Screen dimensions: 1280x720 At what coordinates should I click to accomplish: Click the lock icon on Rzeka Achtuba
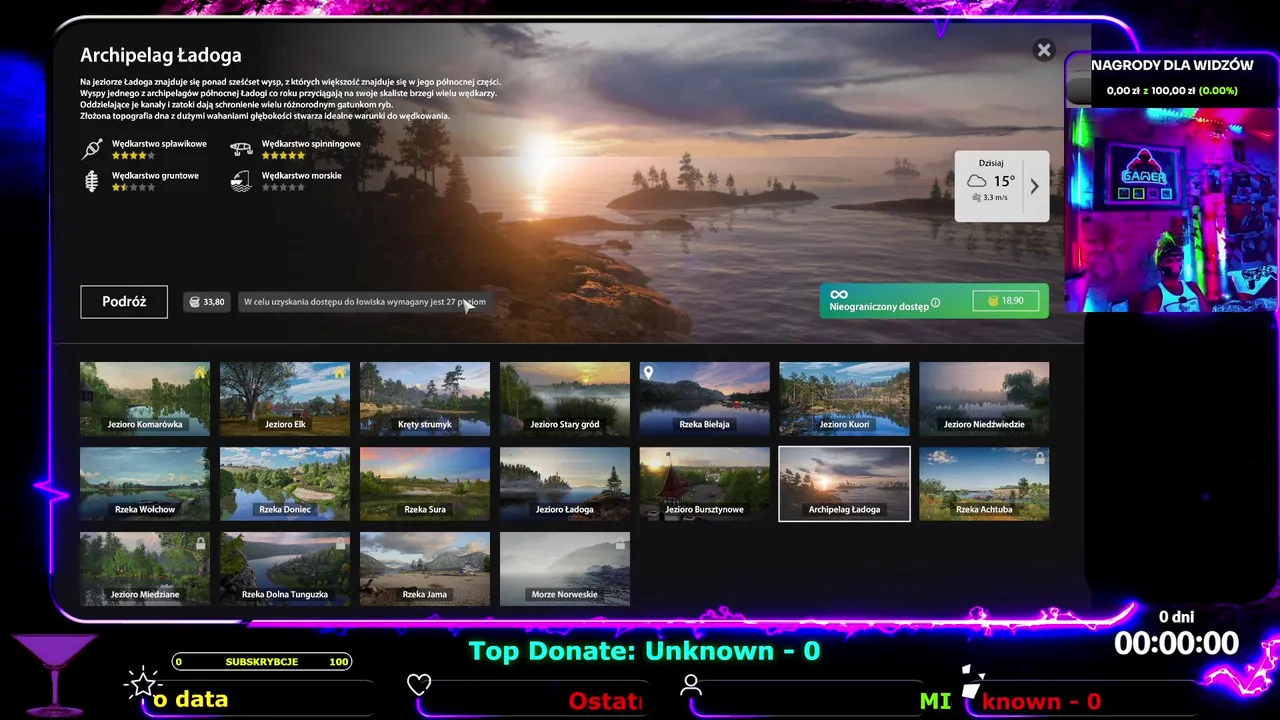click(1040, 458)
